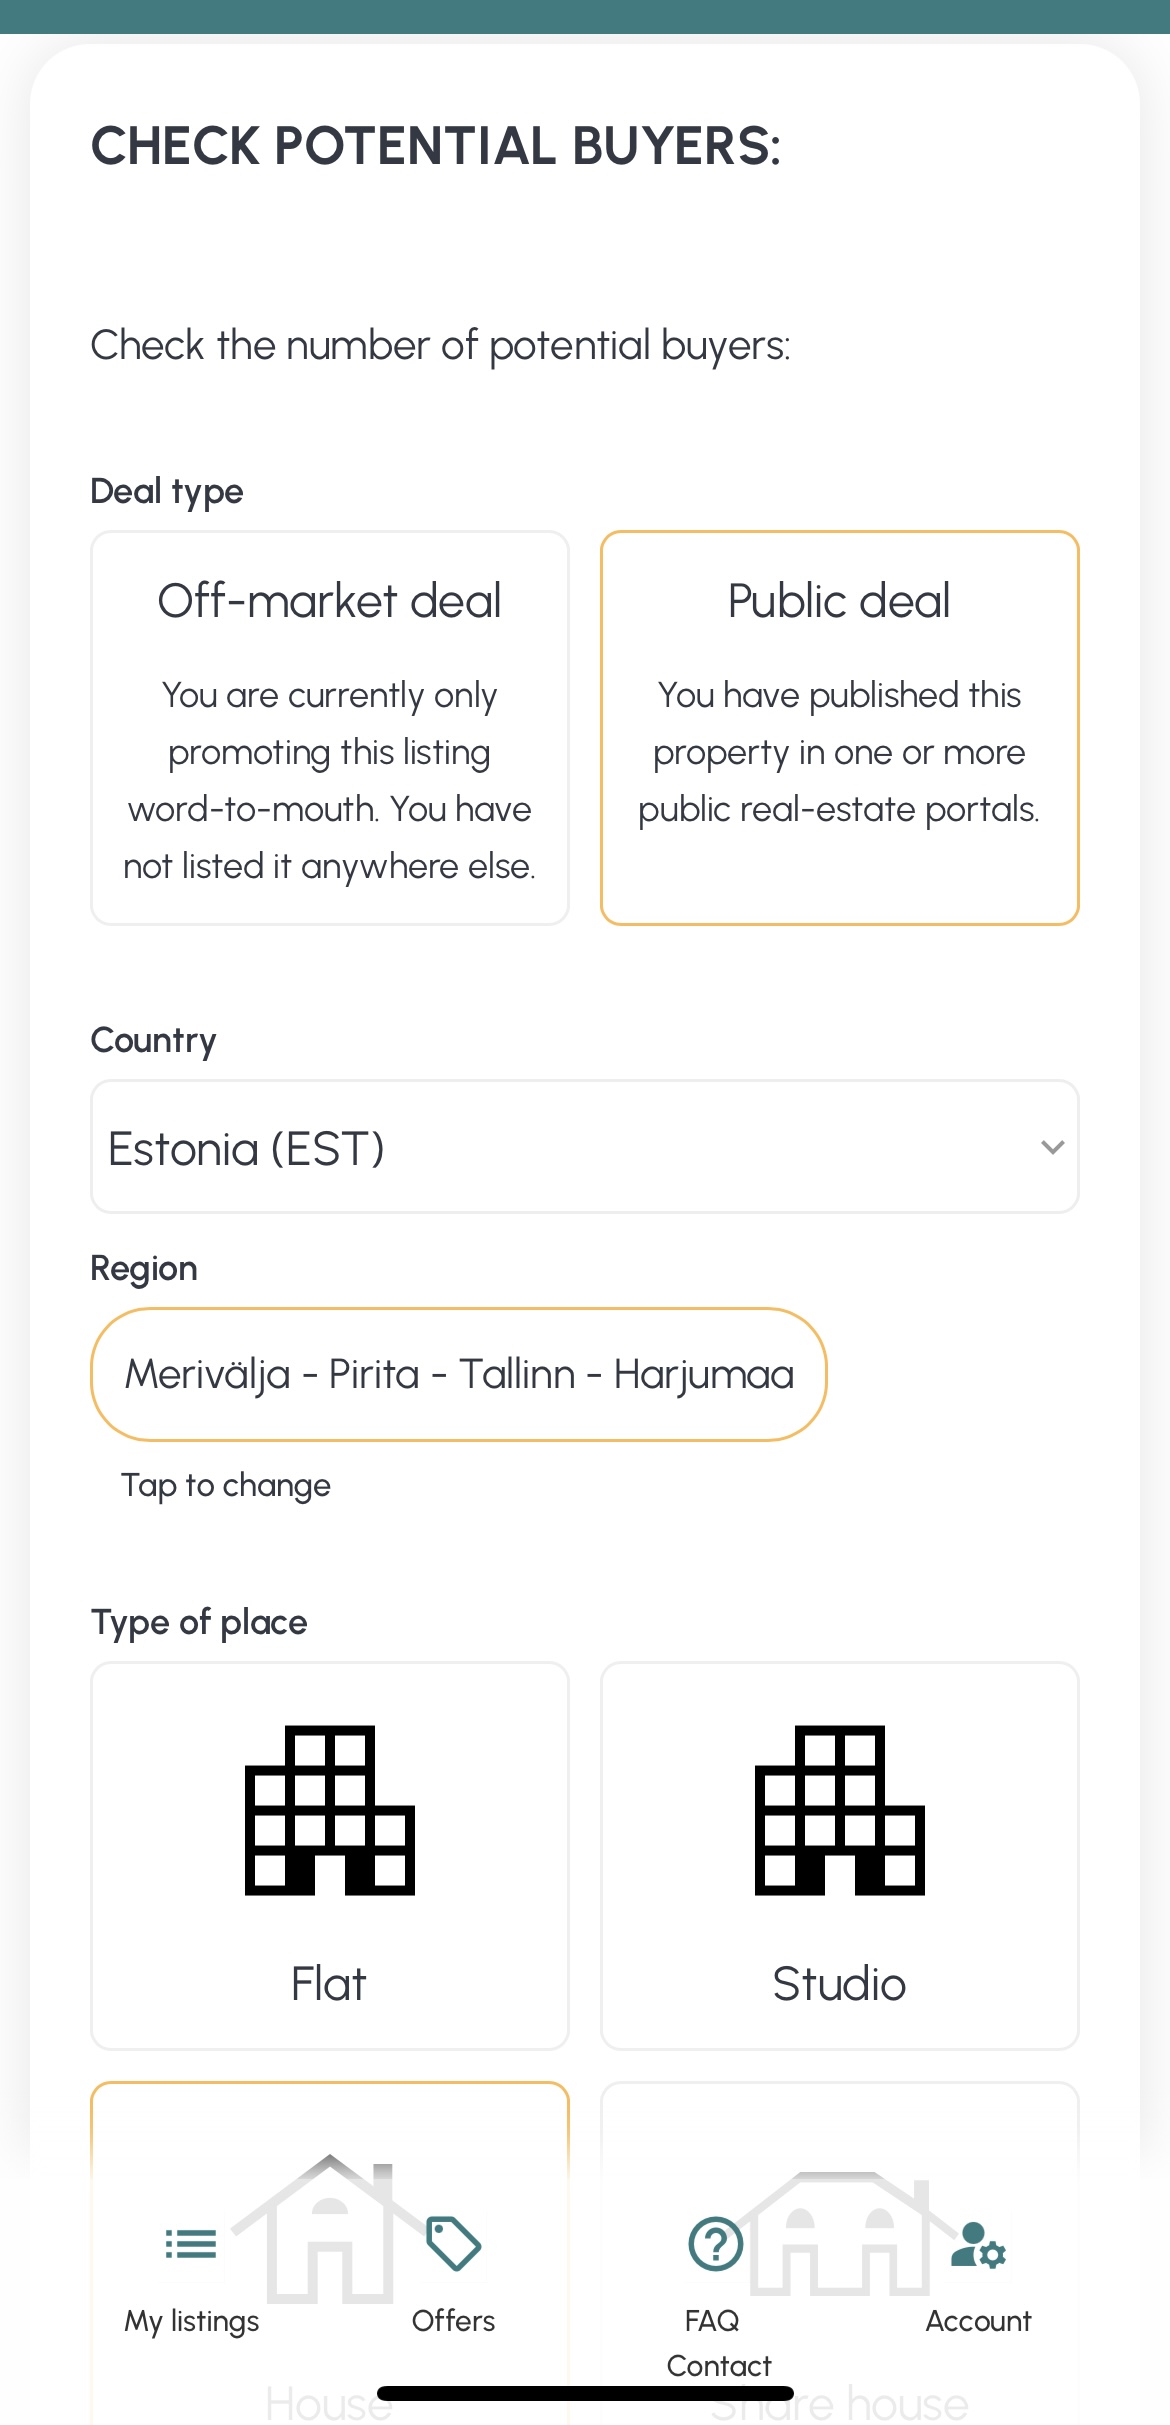Image resolution: width=1170 pixels, height=2425 pixels.
Task: Open the Account settings icon
Action: [978, 2245]
